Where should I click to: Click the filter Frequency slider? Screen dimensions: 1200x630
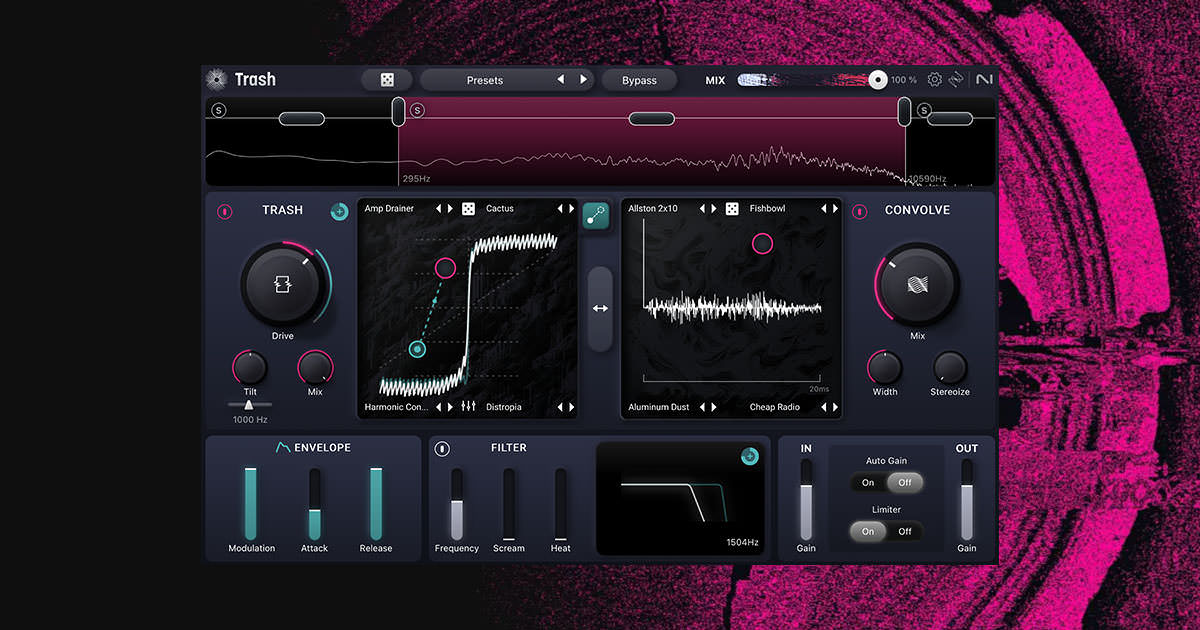(x=457, y=503)
